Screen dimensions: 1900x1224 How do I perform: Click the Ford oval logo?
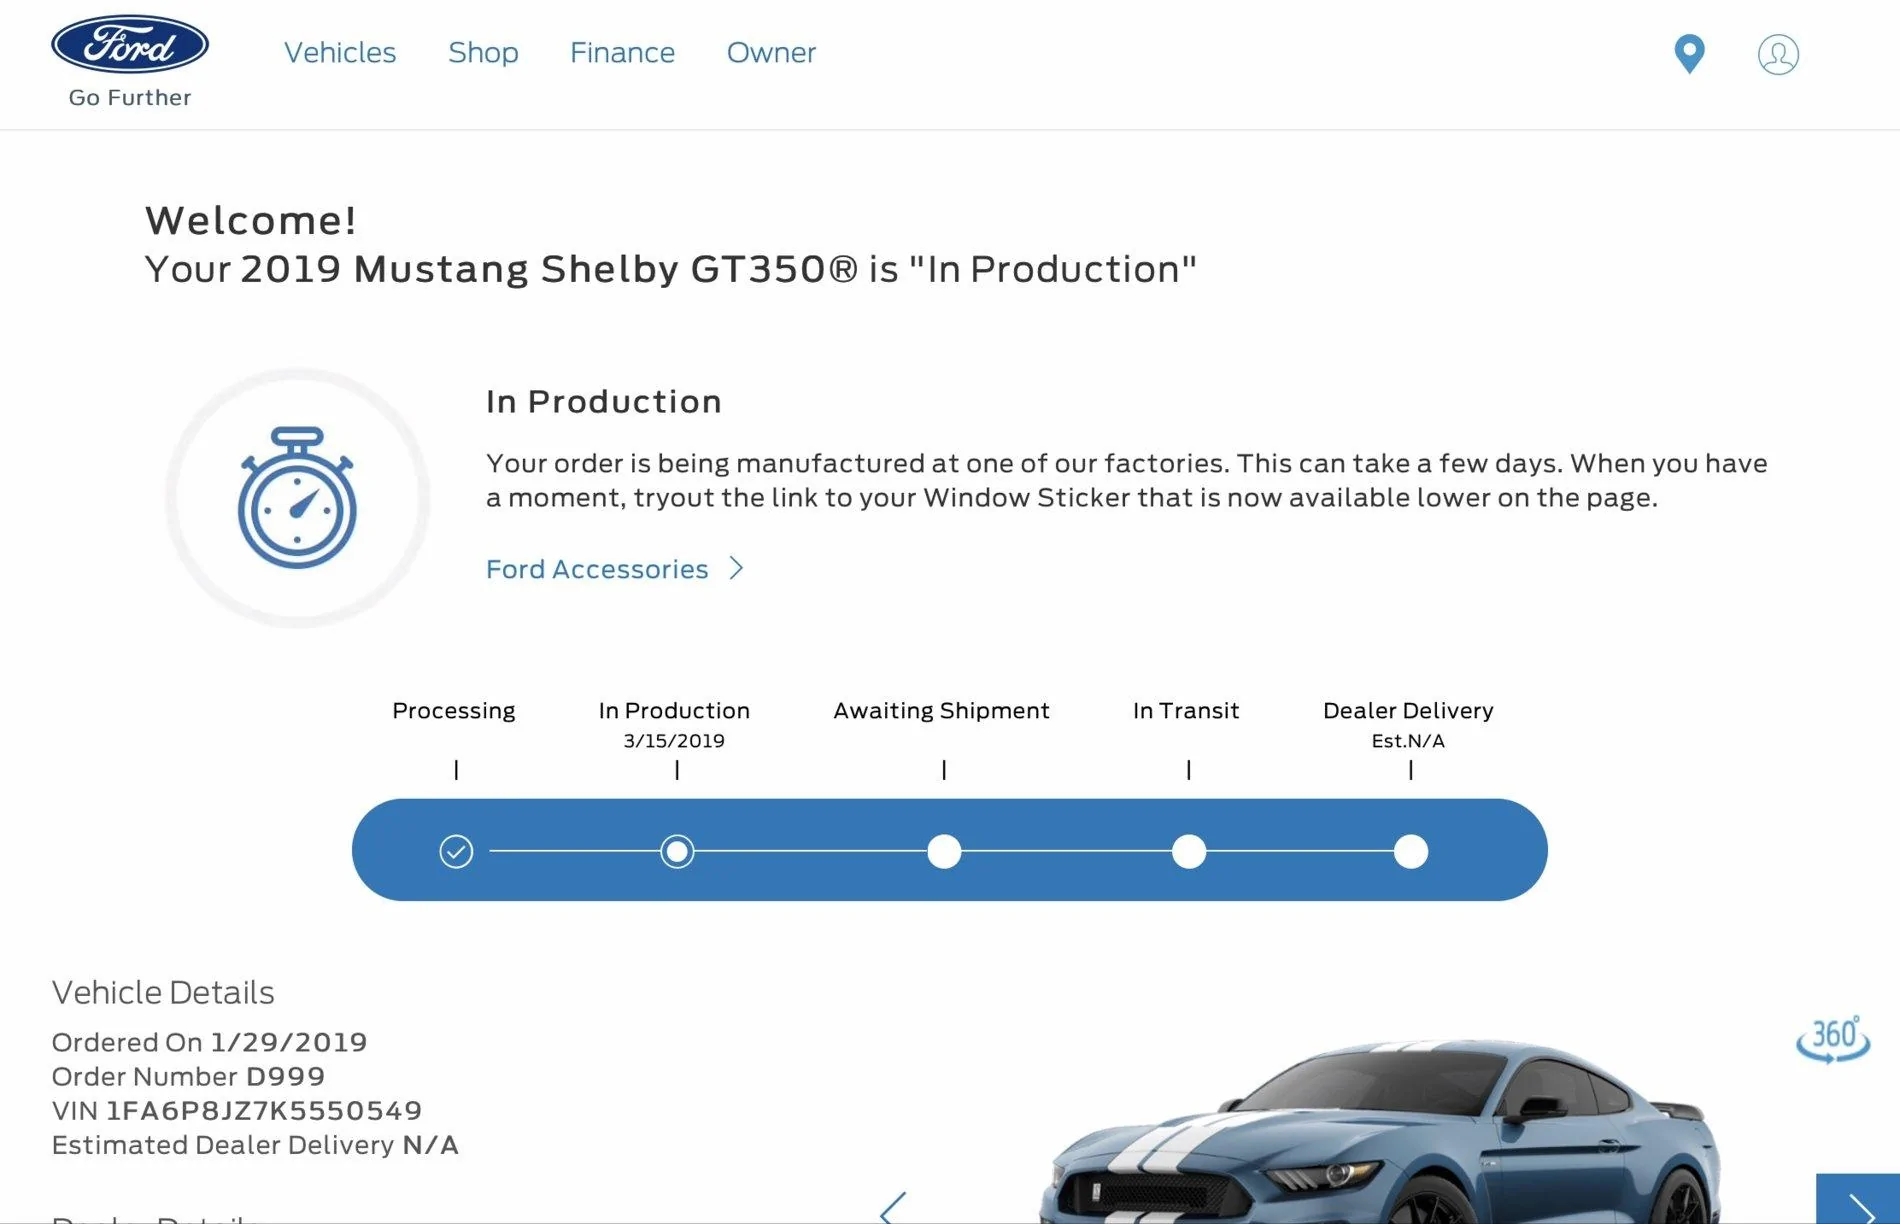(130, 44)
